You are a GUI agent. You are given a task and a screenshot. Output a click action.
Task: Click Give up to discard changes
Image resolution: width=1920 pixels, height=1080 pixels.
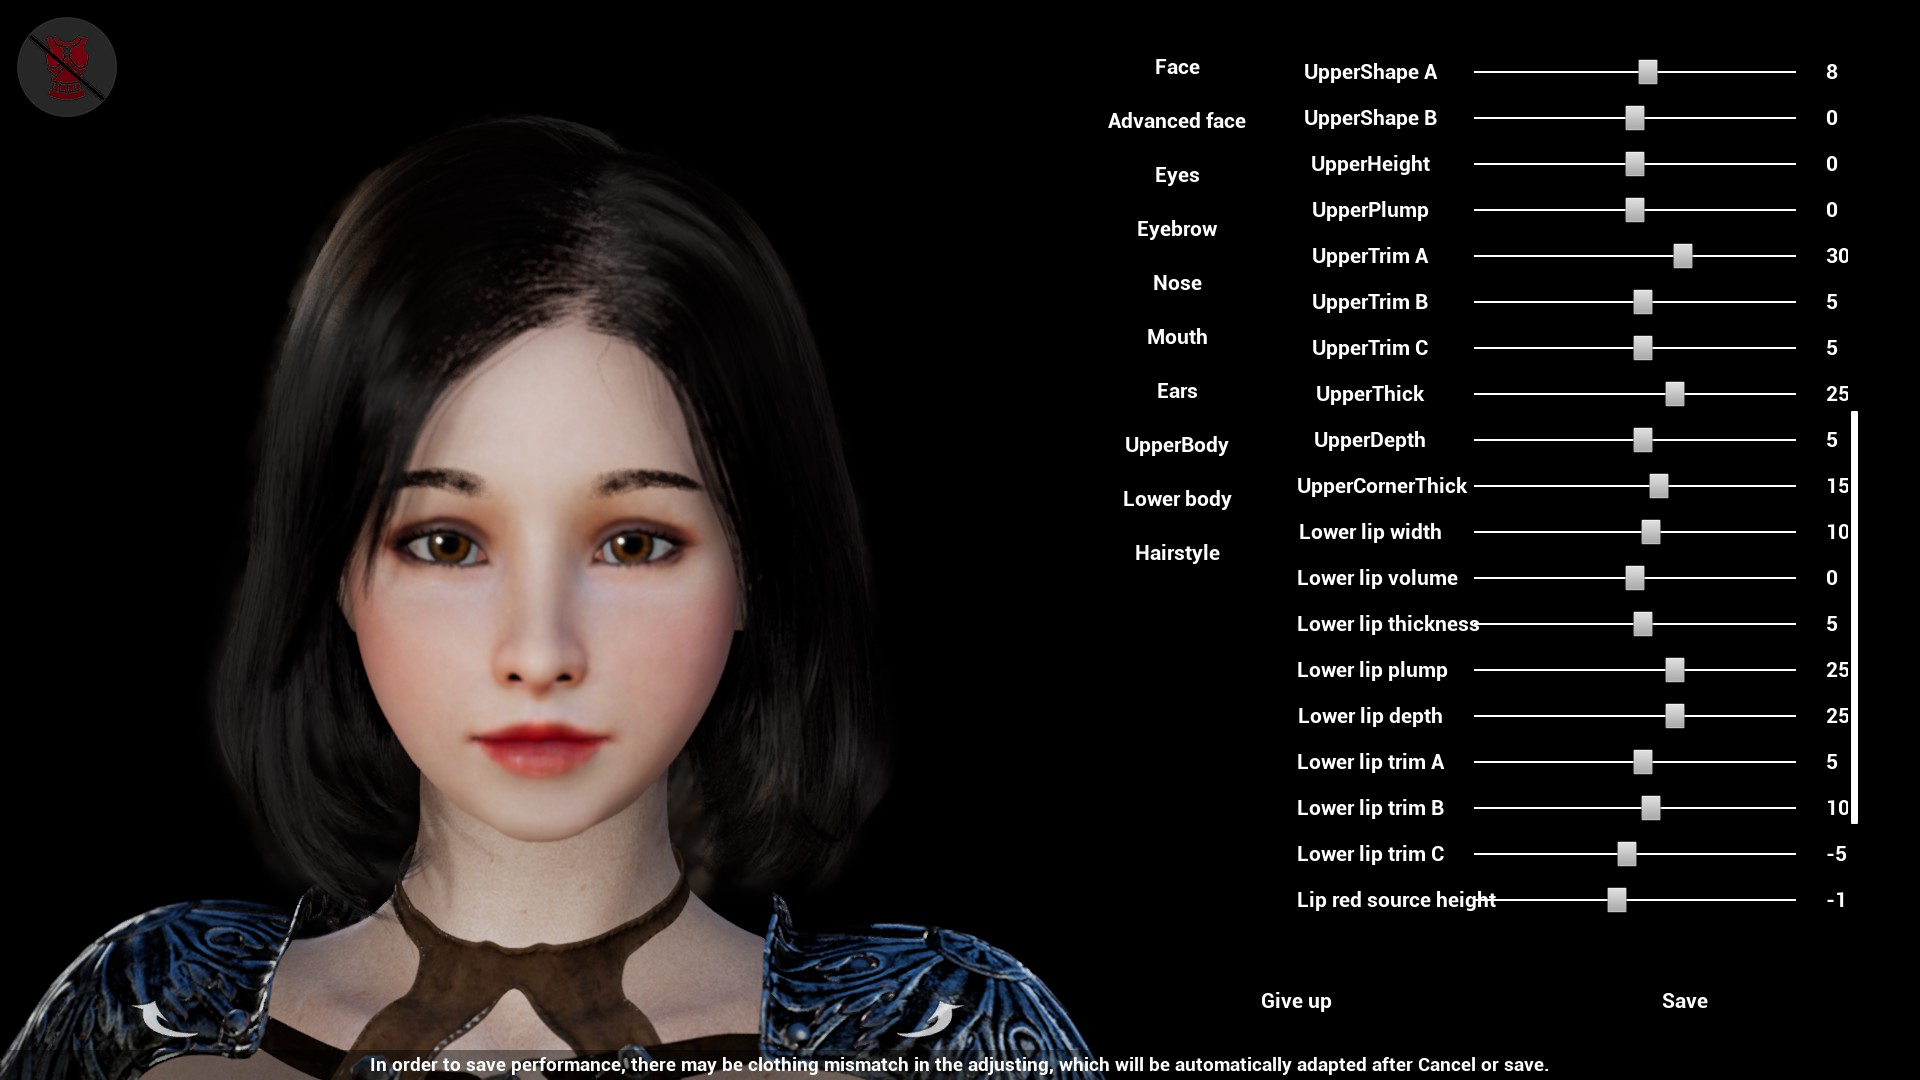click(1296, 1001)
